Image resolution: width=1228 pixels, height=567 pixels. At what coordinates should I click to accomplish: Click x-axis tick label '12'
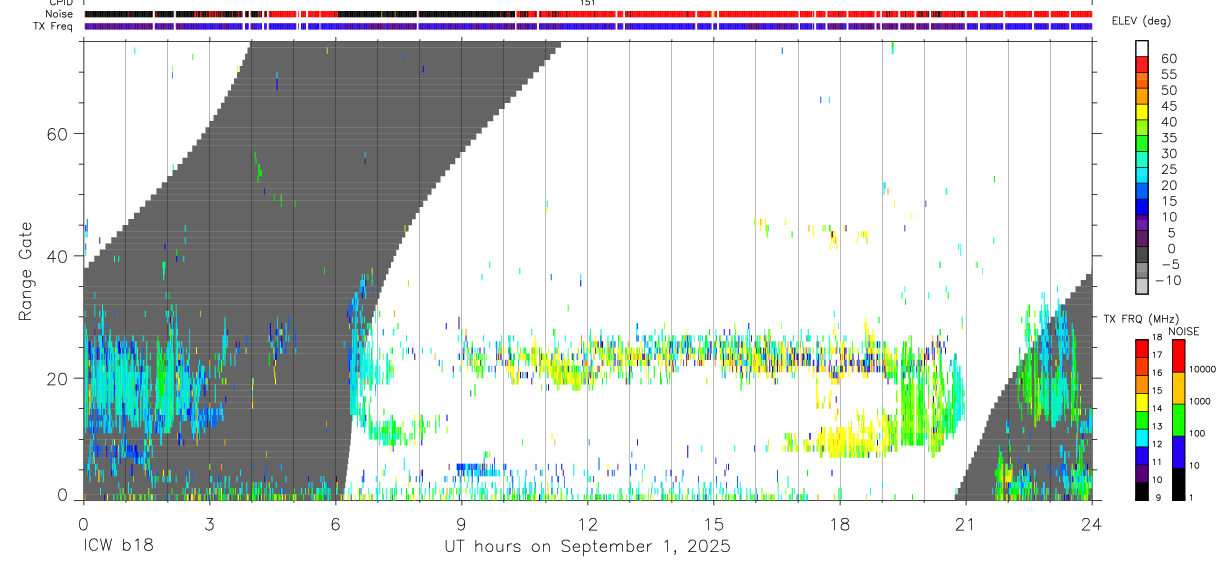pos(588,523)
